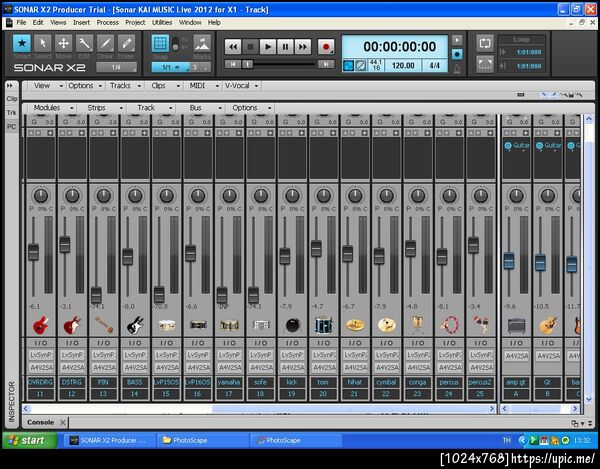The image size is (600, 469).
Task: Expand the console Modules dropdown
Action: coord(53,108)
